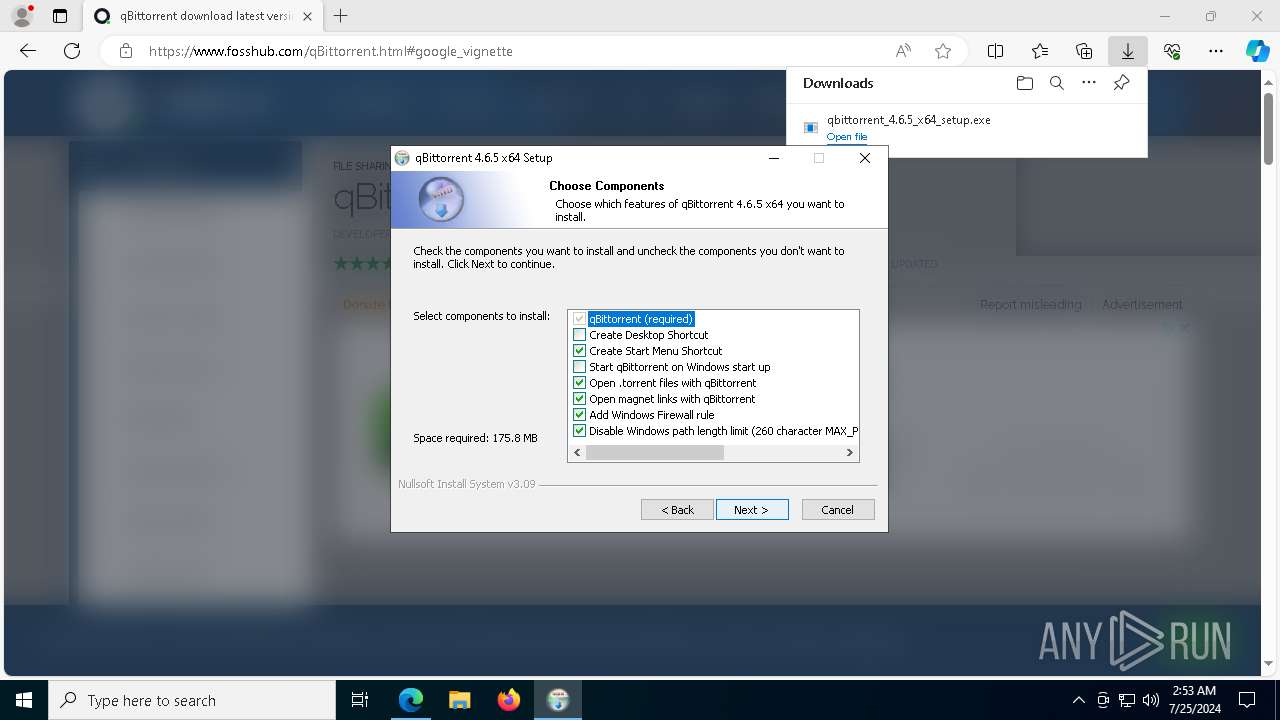The height and width of the screenshot is (720, 1280).
Task: Click the Next button
Action: (752, 510)
